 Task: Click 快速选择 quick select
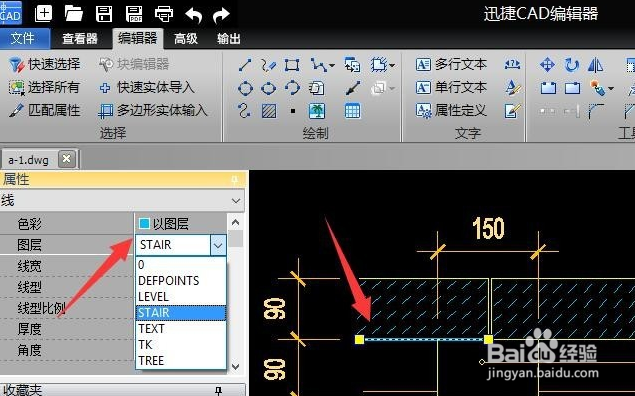coord(45,64)
